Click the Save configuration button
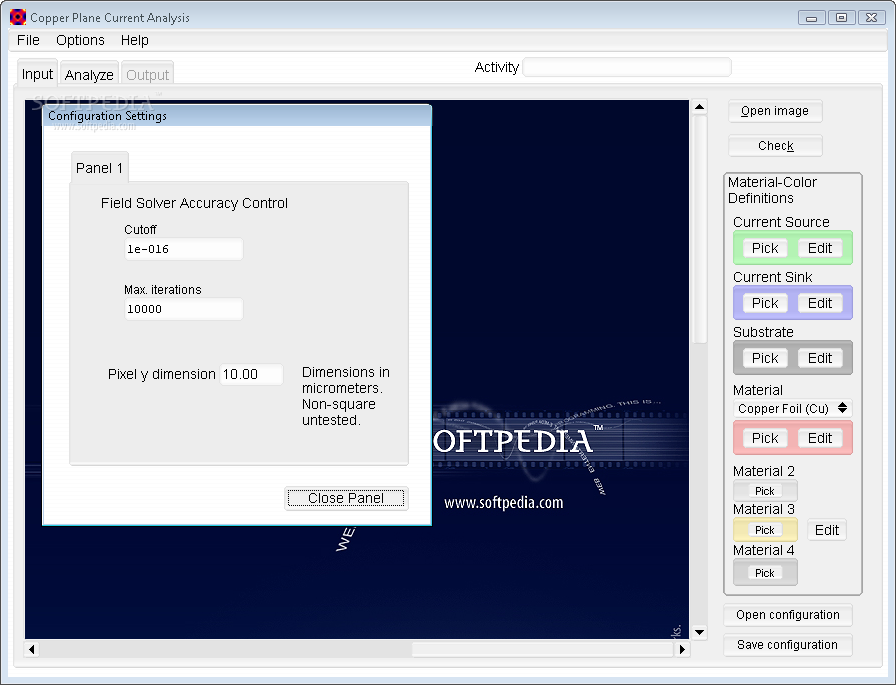Viewport: 896px width, 685px height. [x=787, y=644]
